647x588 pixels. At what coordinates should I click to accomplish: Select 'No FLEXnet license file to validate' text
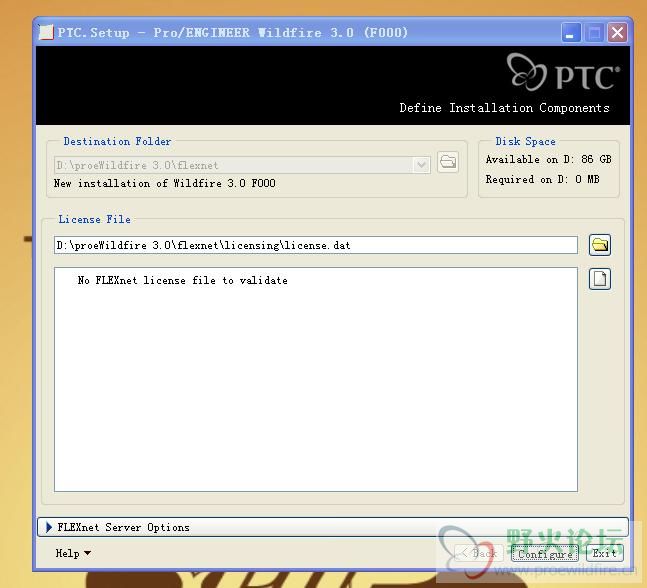pyautogui.click(x=182, y=281)
